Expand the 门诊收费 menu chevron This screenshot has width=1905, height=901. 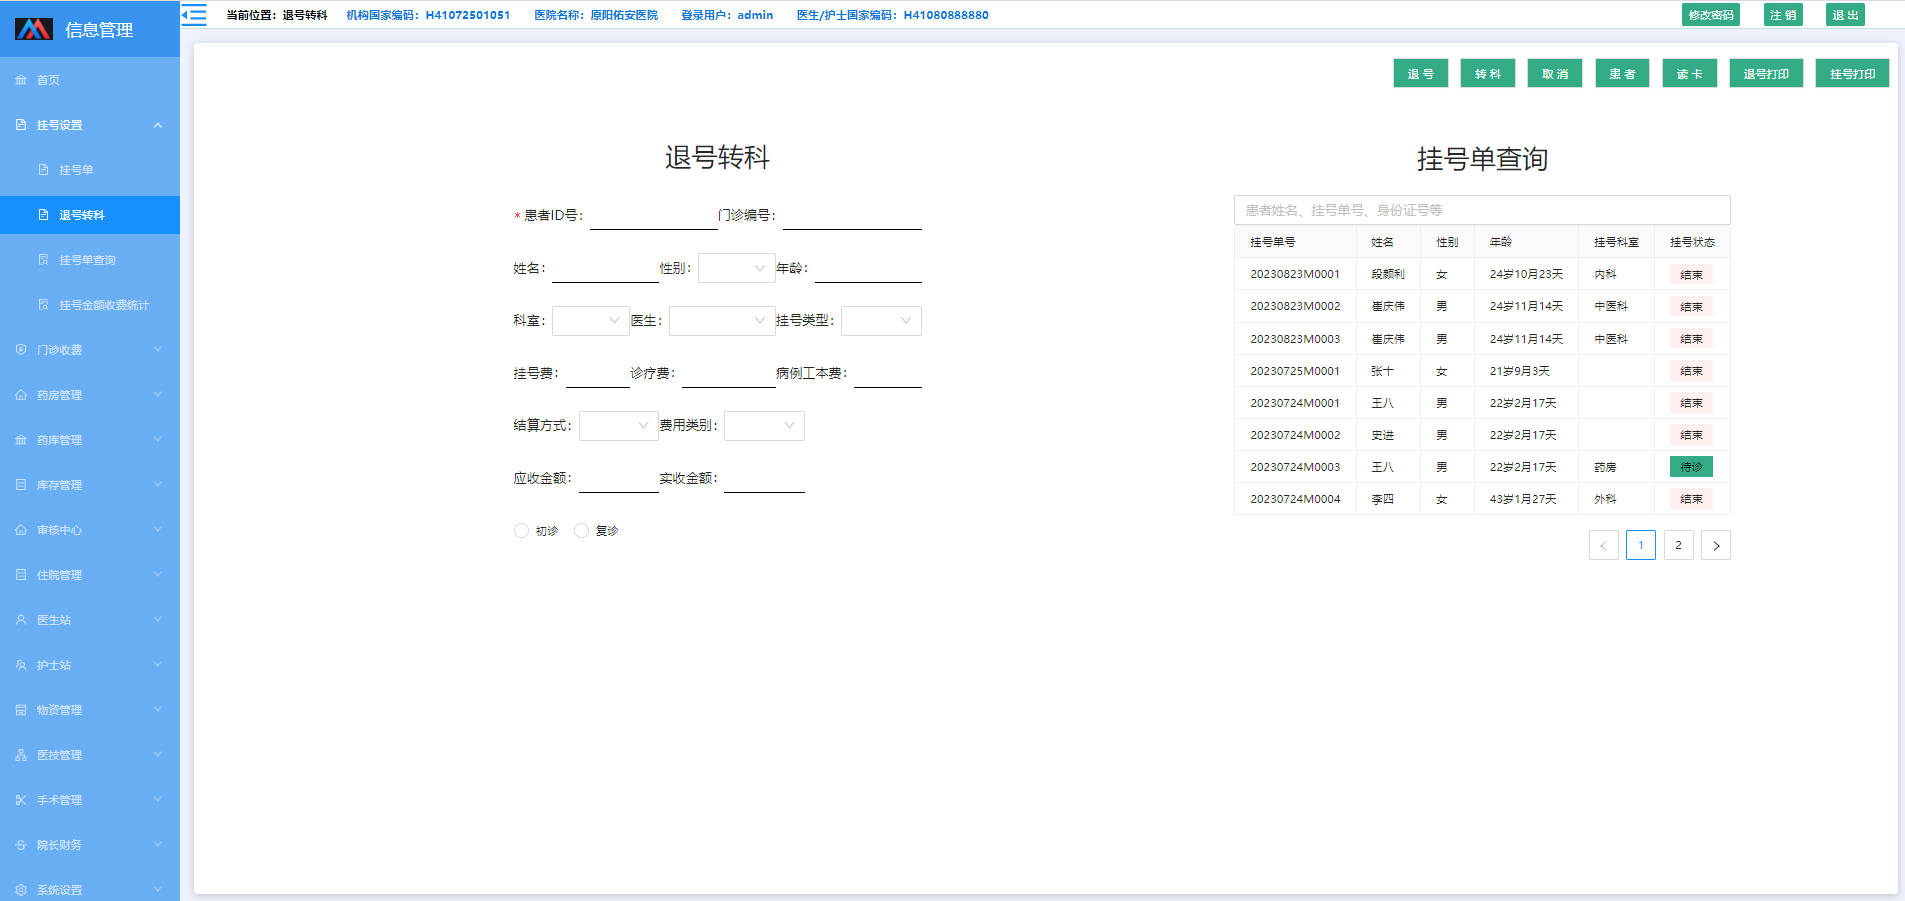tap(158, 350)
